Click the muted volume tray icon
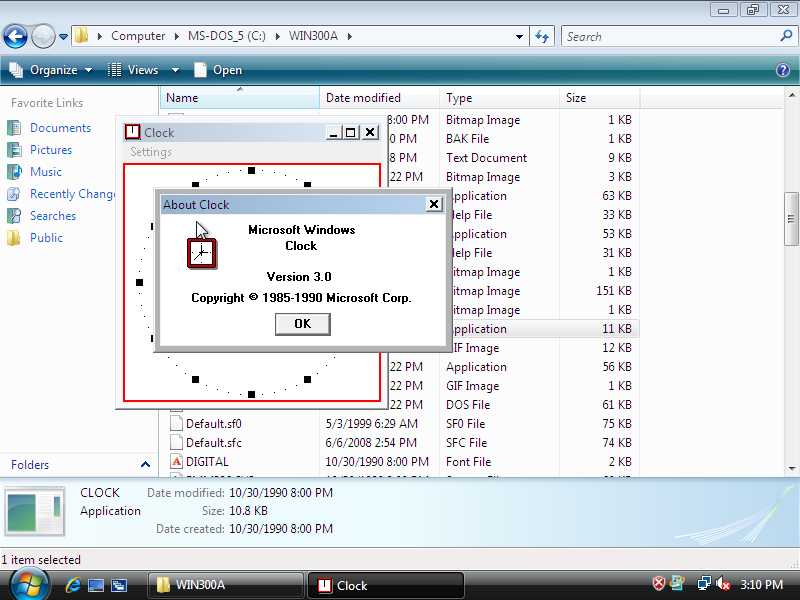 (x=724, y=585)
